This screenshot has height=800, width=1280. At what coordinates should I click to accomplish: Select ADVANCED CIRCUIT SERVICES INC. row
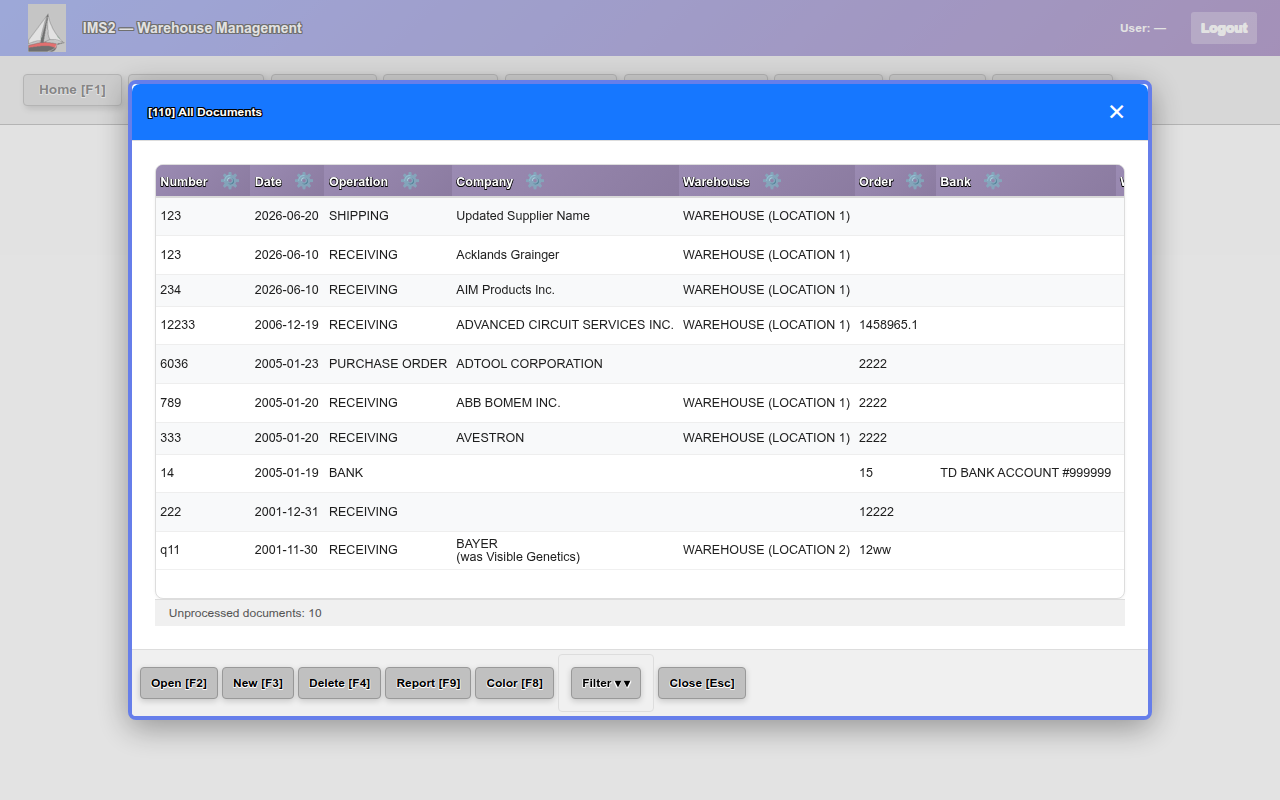(640, 325)
